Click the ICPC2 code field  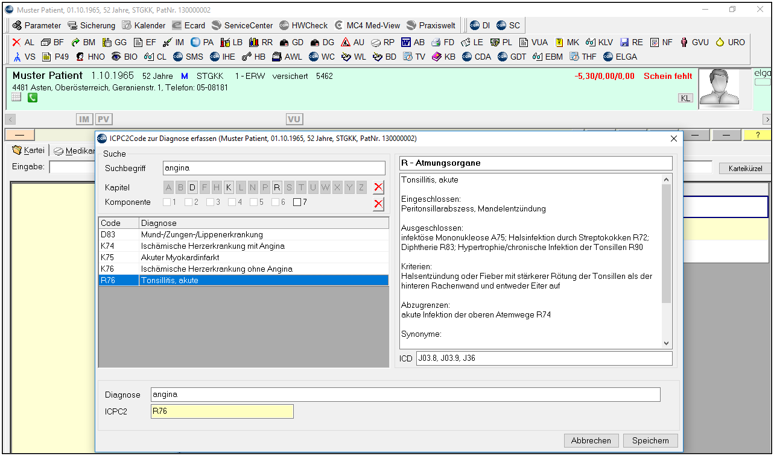pyautogui.click(x=222, y=412)
